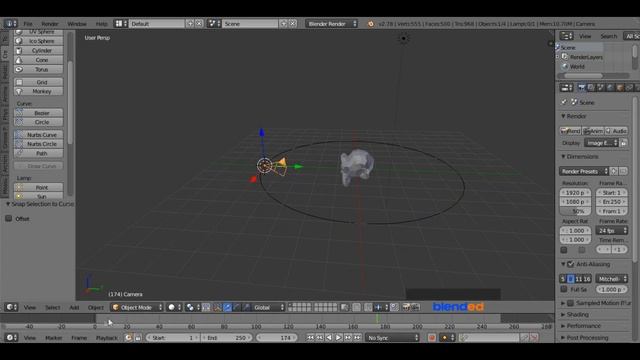Viewport: 640px width, 360px height.
Task: Add a Nurbs Curve
Action: (38, 134)
